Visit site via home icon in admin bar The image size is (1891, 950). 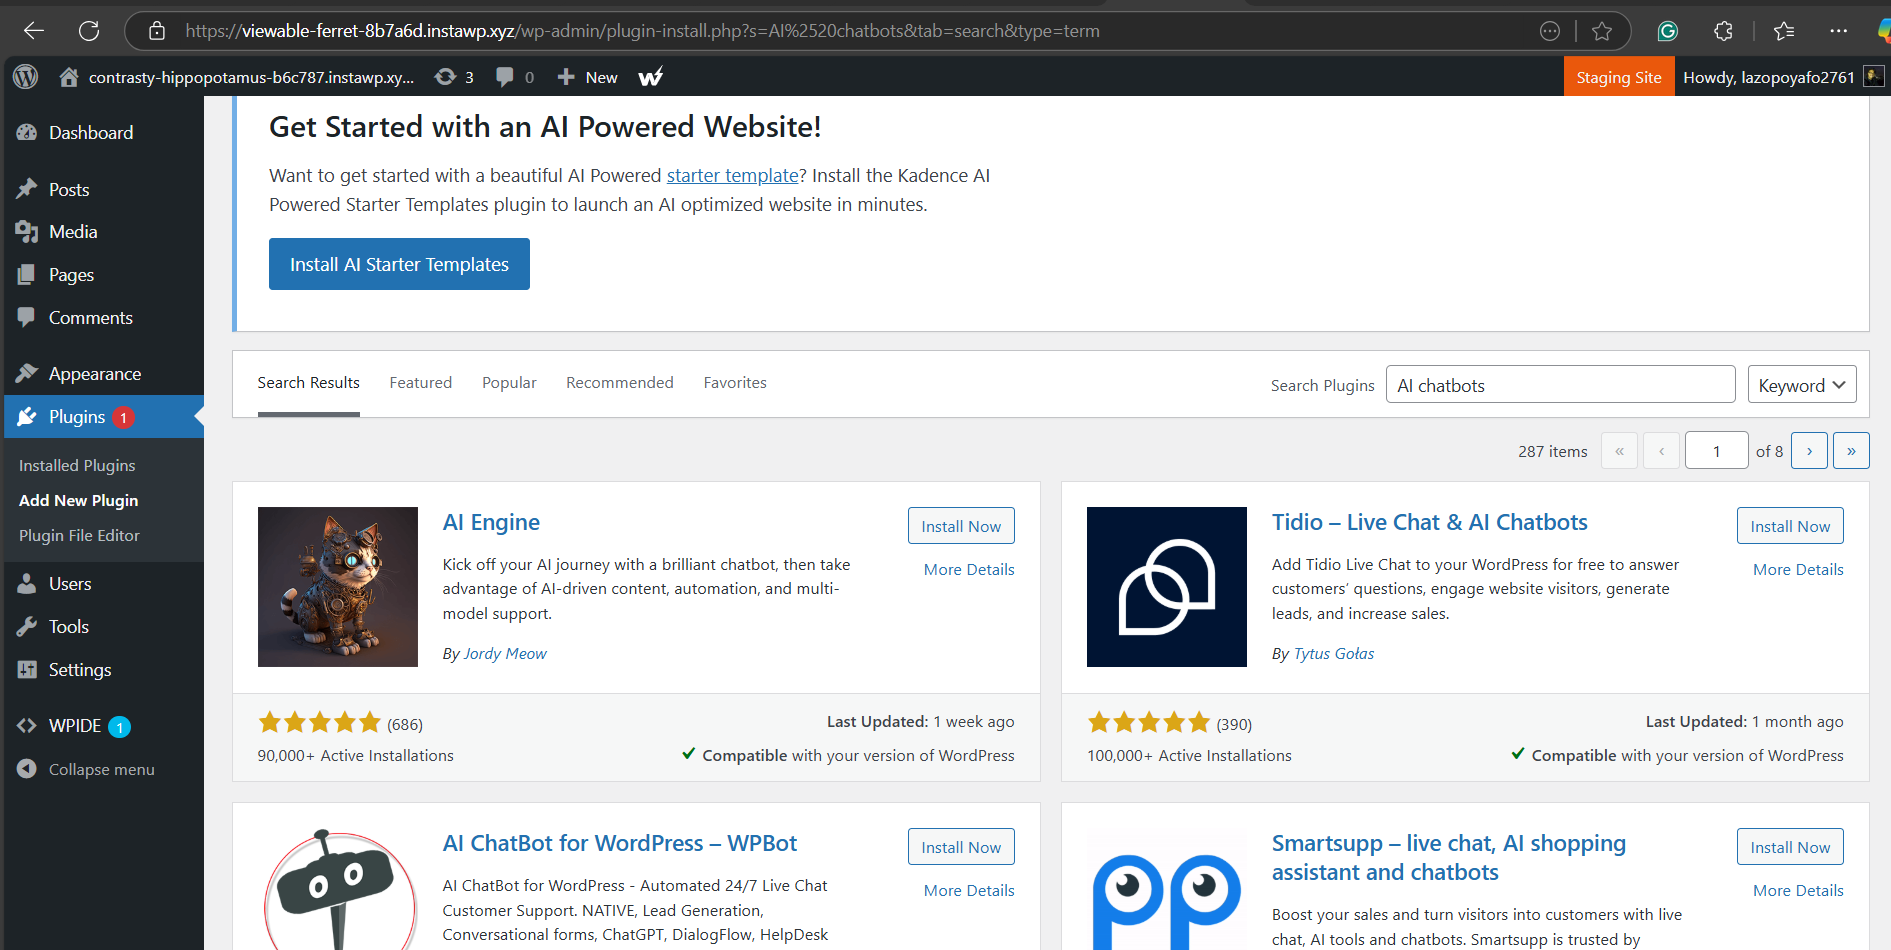(x=69, y=77)
